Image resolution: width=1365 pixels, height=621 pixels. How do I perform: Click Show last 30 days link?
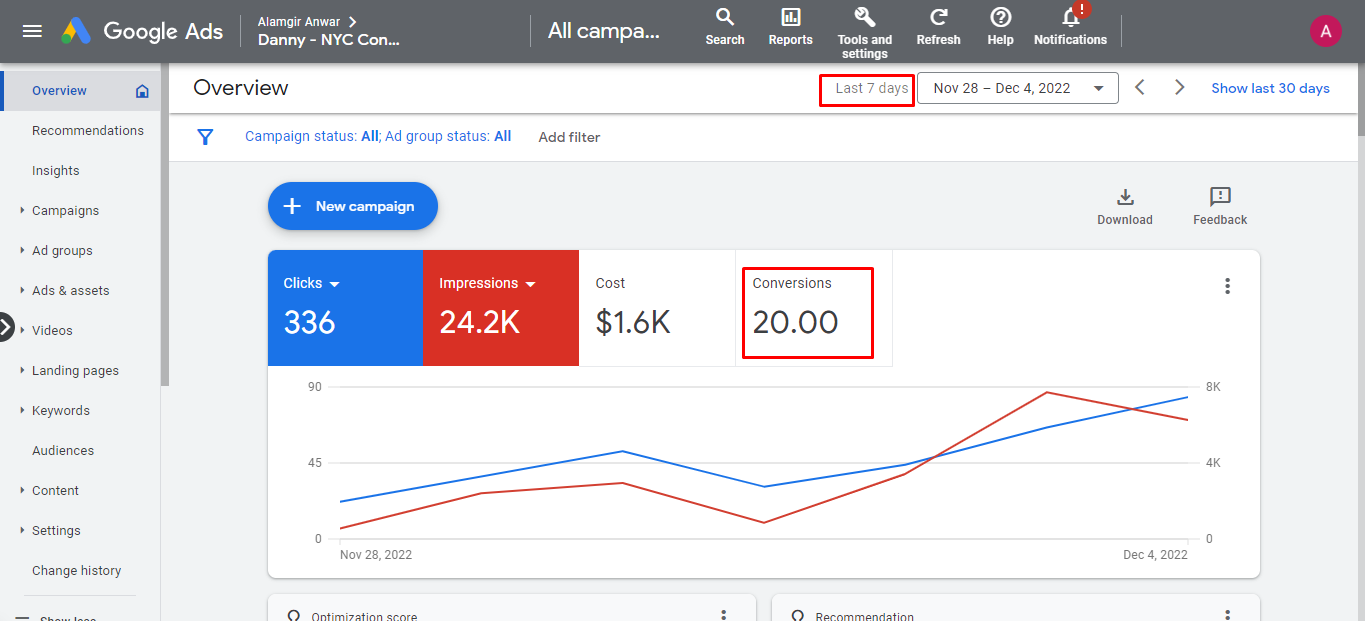pyautogui.click(x=1270, y=88)
